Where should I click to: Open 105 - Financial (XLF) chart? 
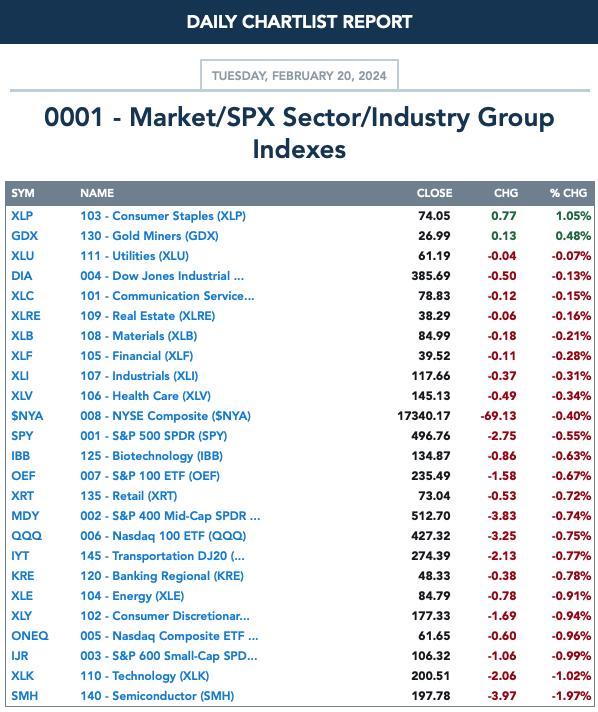click(x=137, y=356)
